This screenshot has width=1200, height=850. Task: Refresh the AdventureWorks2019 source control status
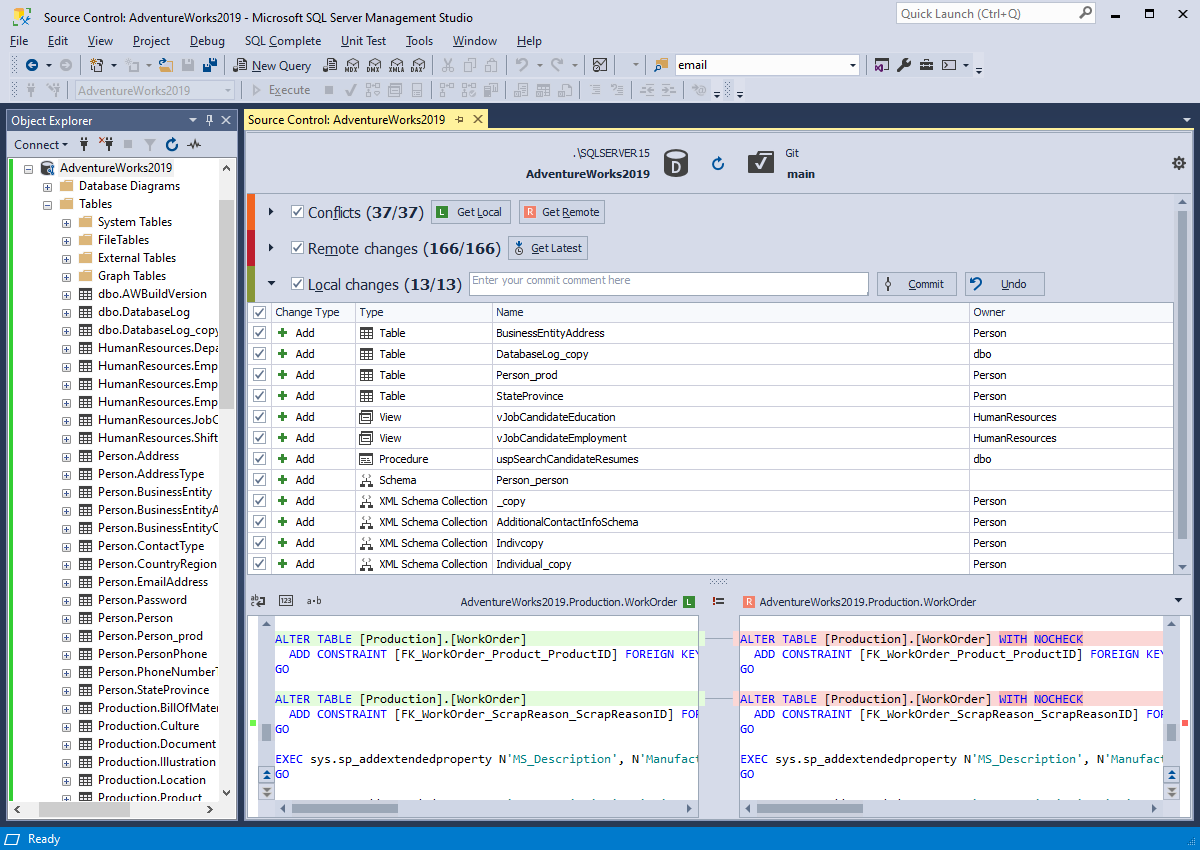click(718, 163)
